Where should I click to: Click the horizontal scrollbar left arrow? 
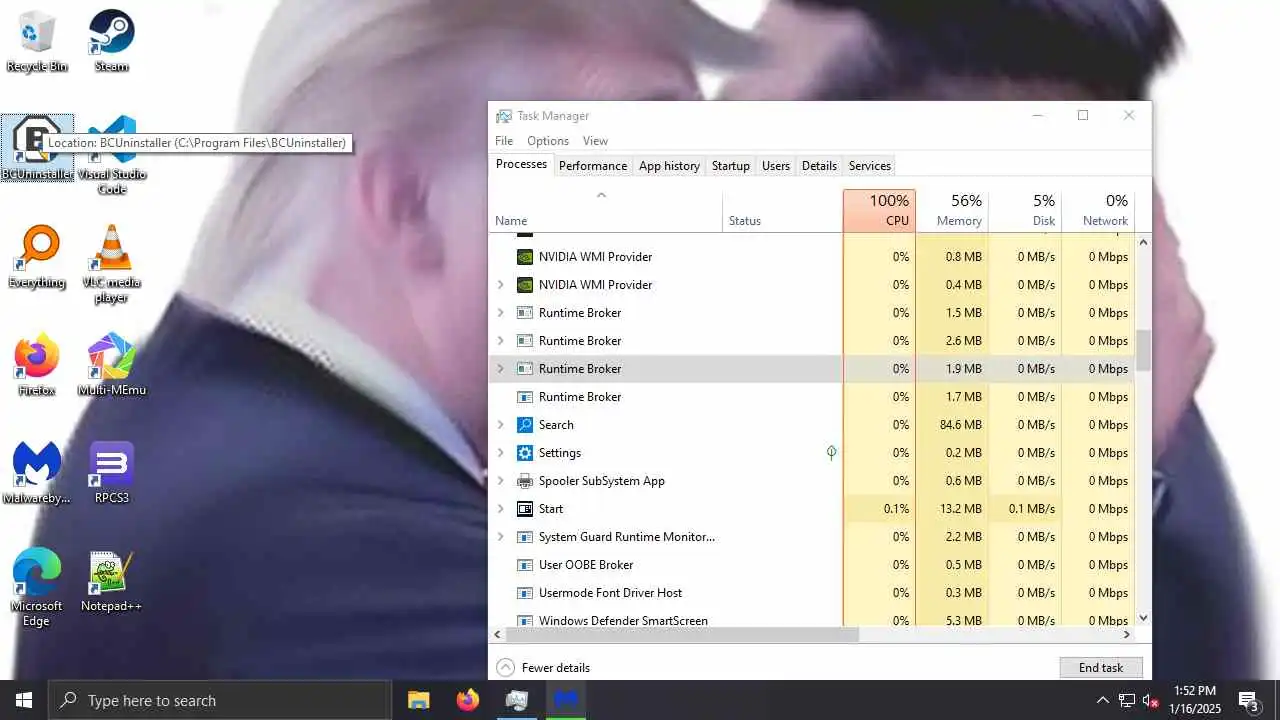pyautogui.click(x=498, y=635)
